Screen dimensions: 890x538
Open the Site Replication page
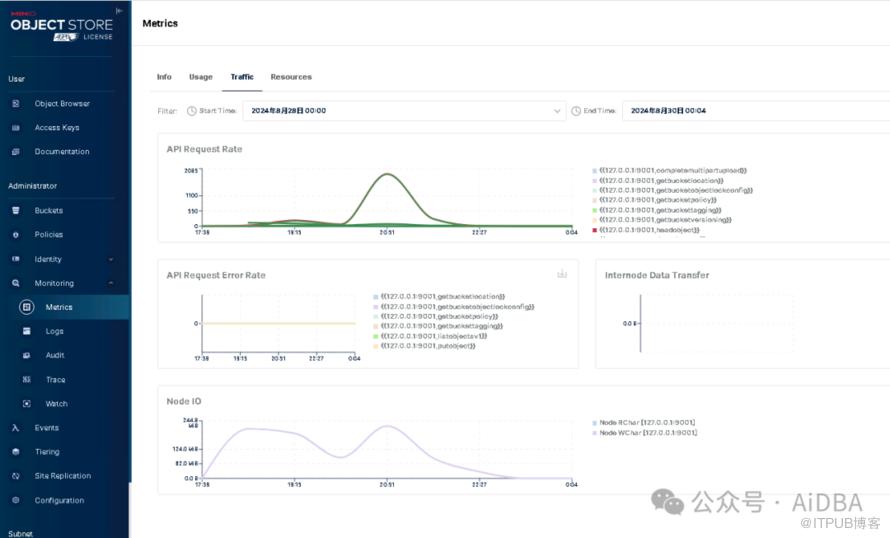coord(62,476)
